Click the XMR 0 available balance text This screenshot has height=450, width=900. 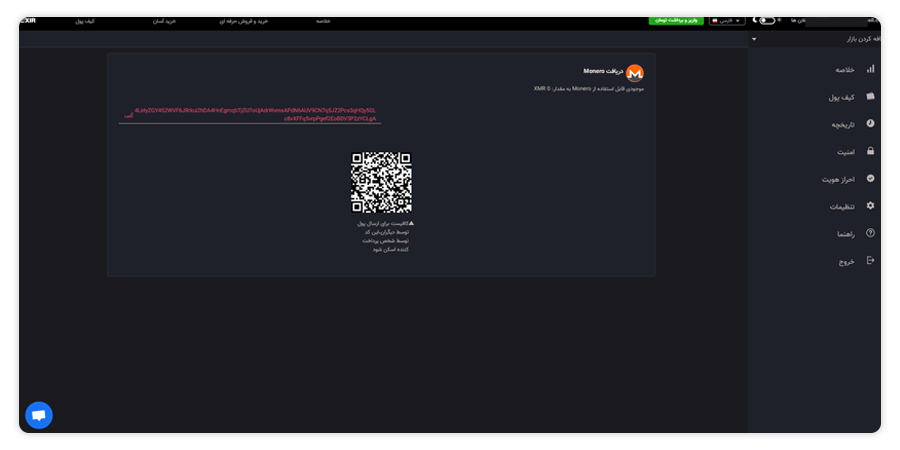[588, 89]
